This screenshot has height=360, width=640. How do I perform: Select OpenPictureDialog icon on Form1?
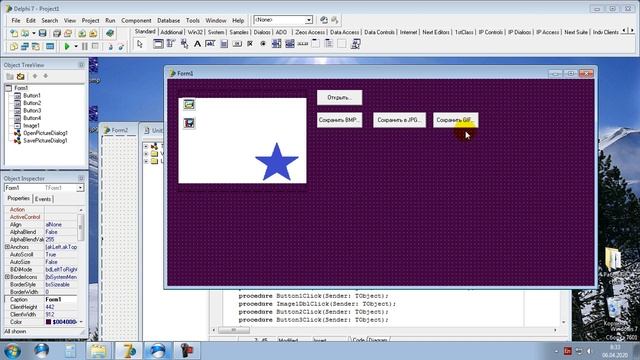click(x=189, y=104)
